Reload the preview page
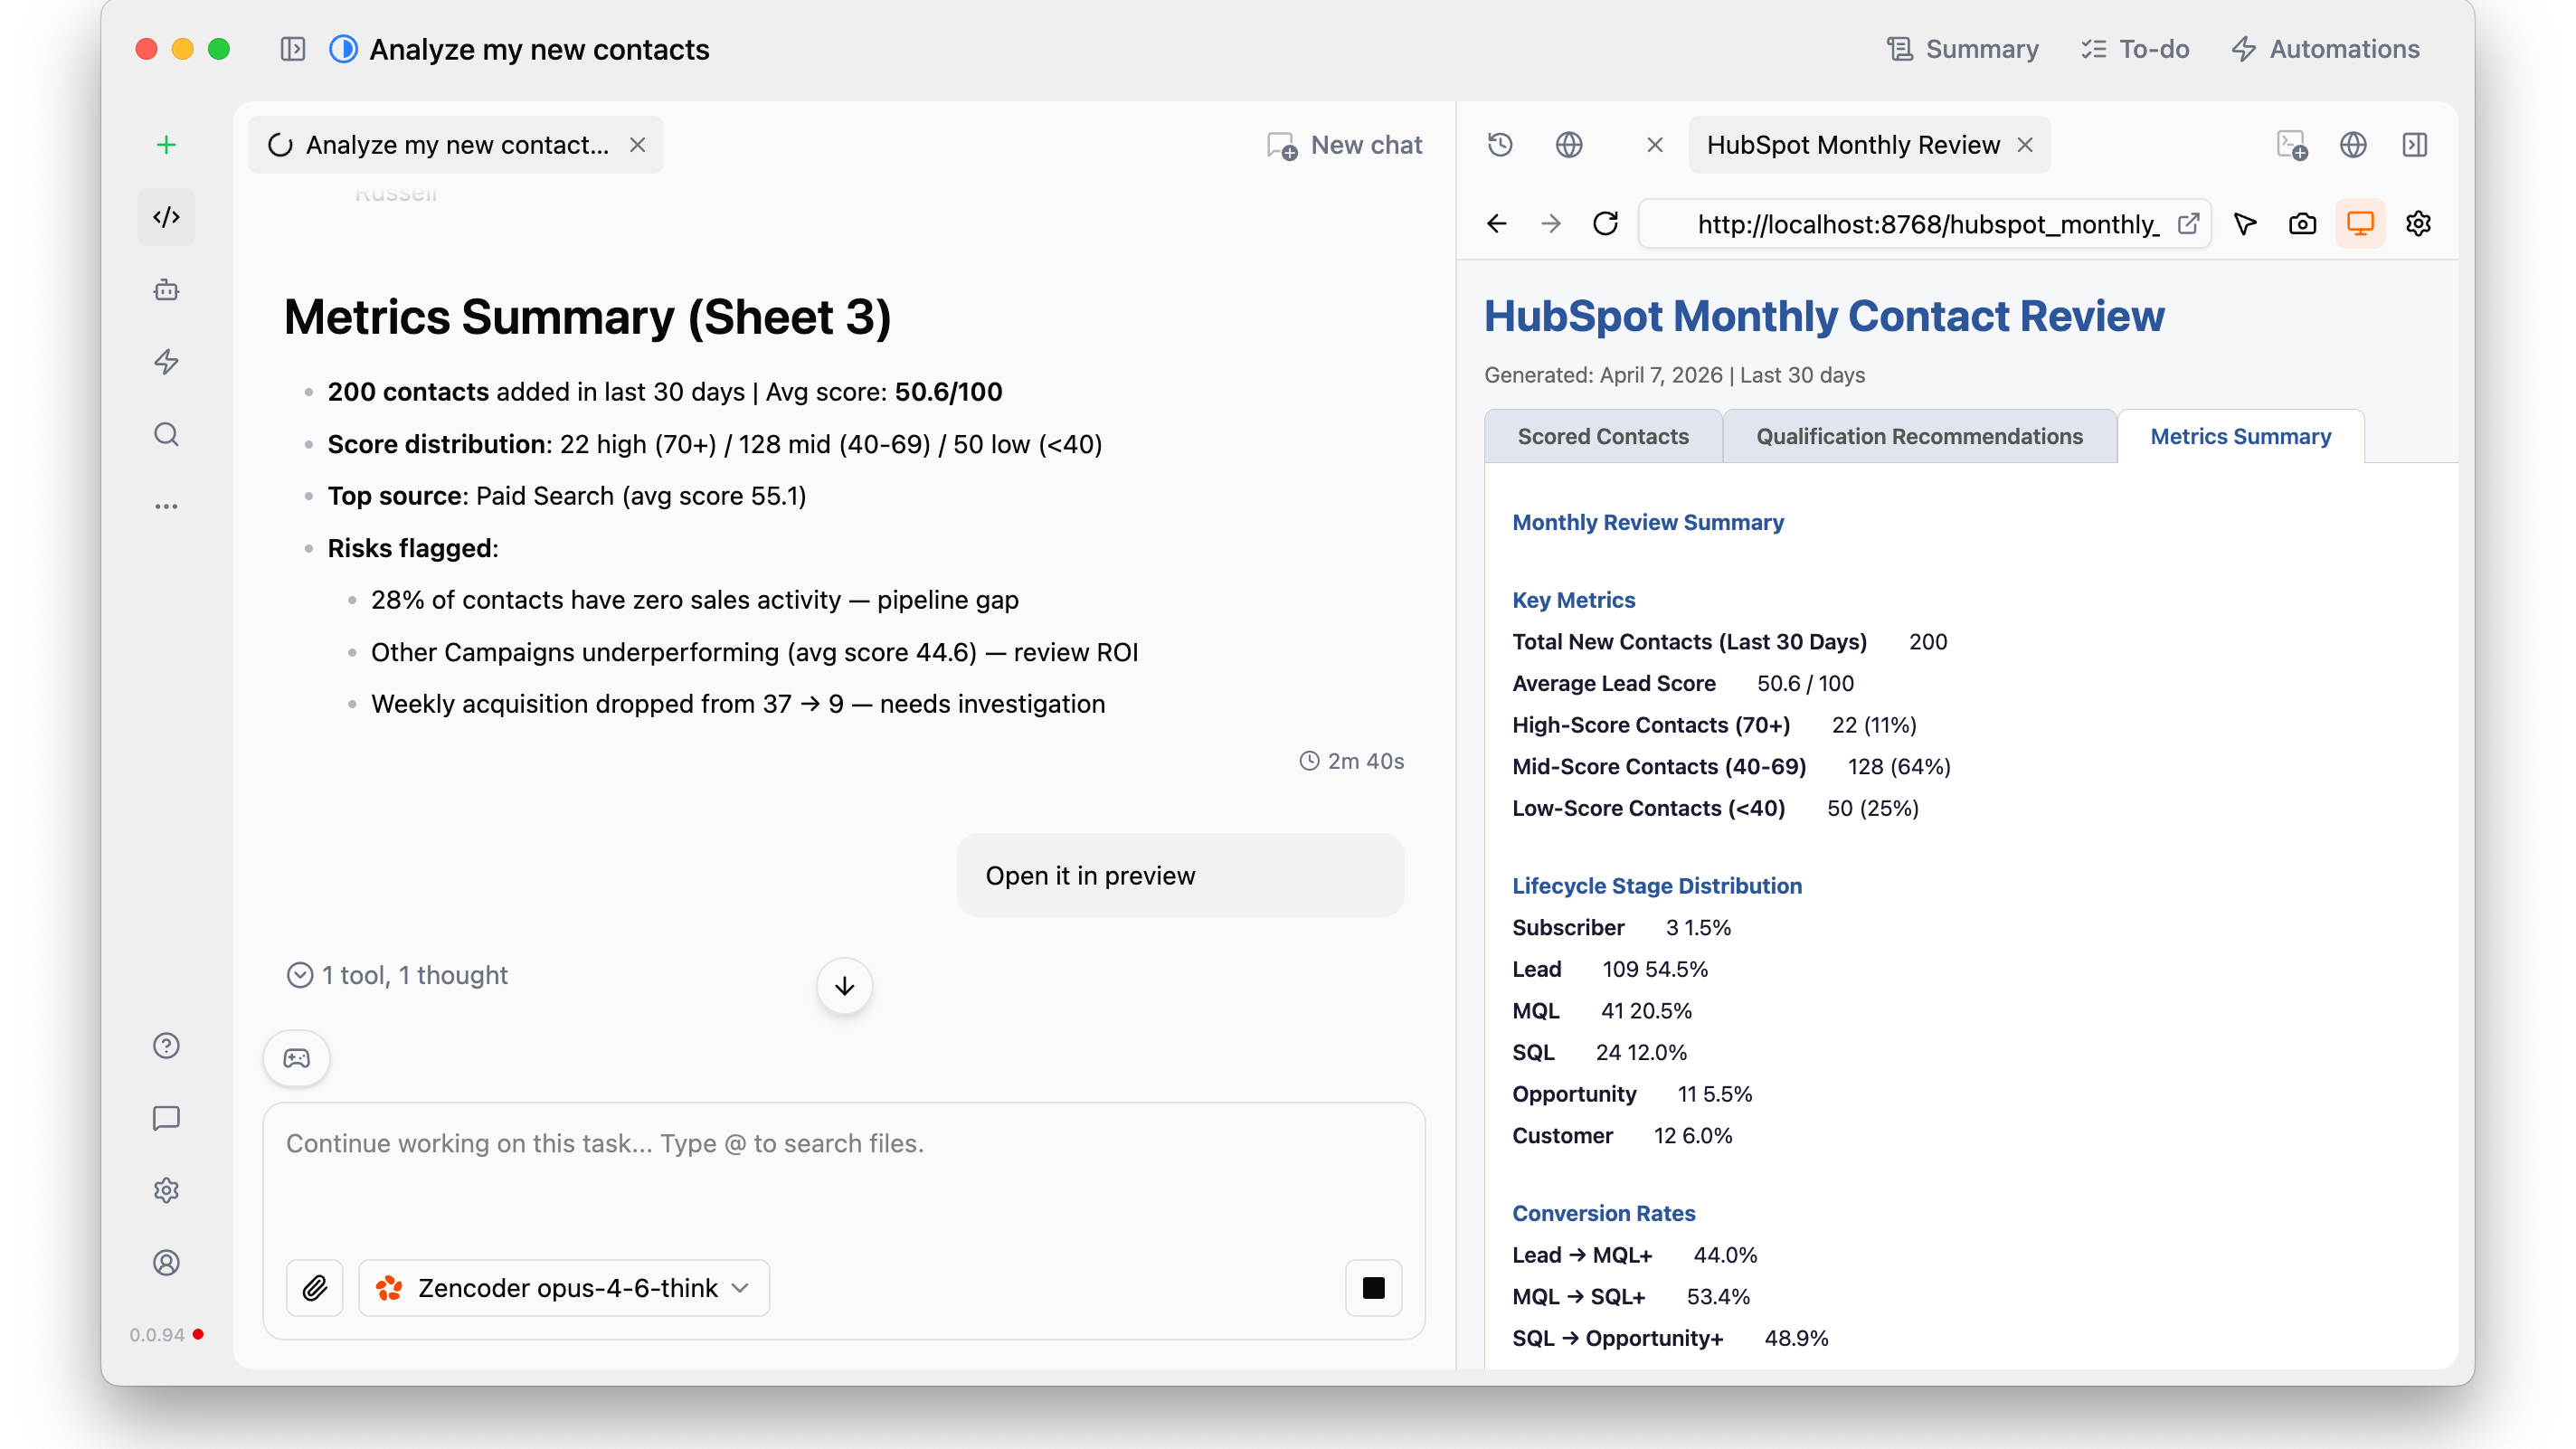2576x1449 pixels. [1605, 224]
